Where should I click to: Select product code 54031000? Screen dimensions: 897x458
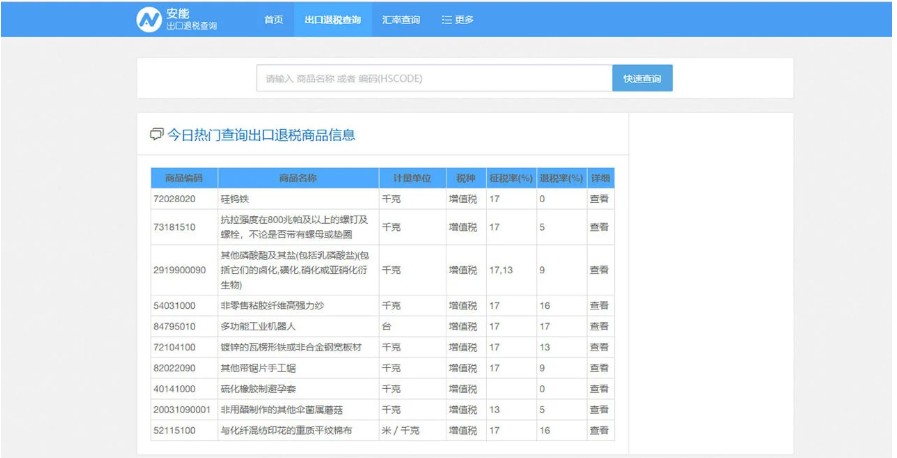pos(174,306)
